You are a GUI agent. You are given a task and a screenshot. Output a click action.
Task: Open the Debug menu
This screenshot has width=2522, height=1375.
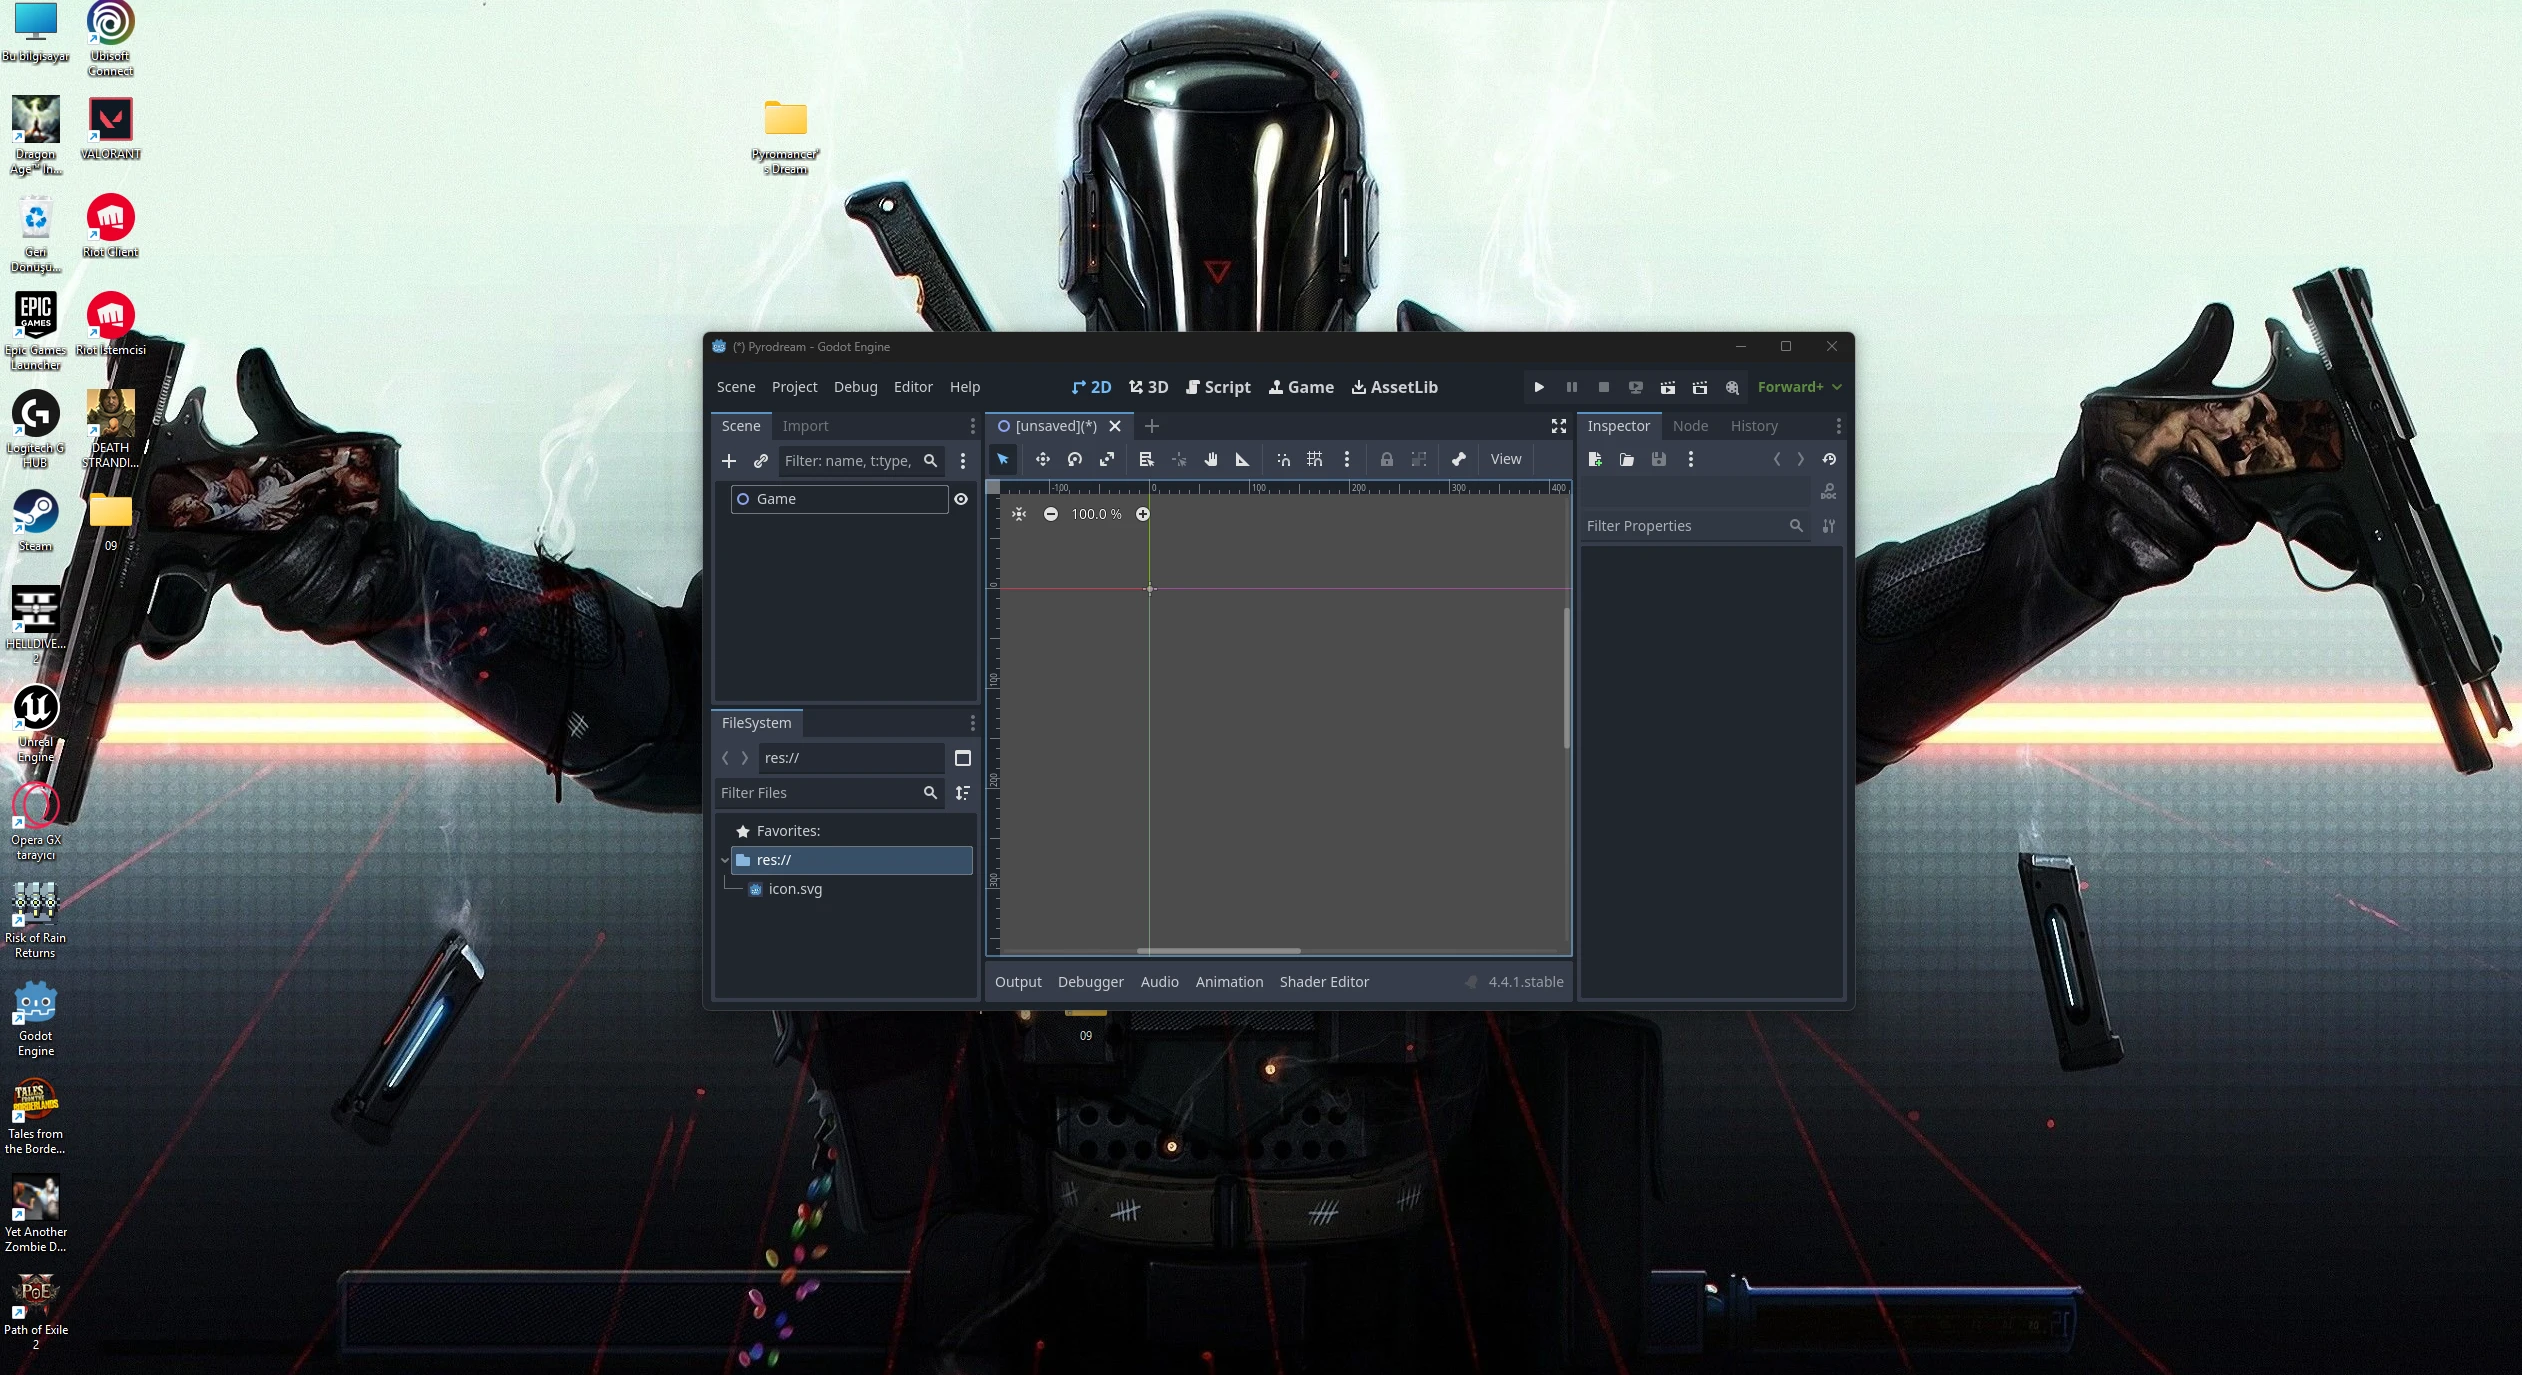coord(856,387)
